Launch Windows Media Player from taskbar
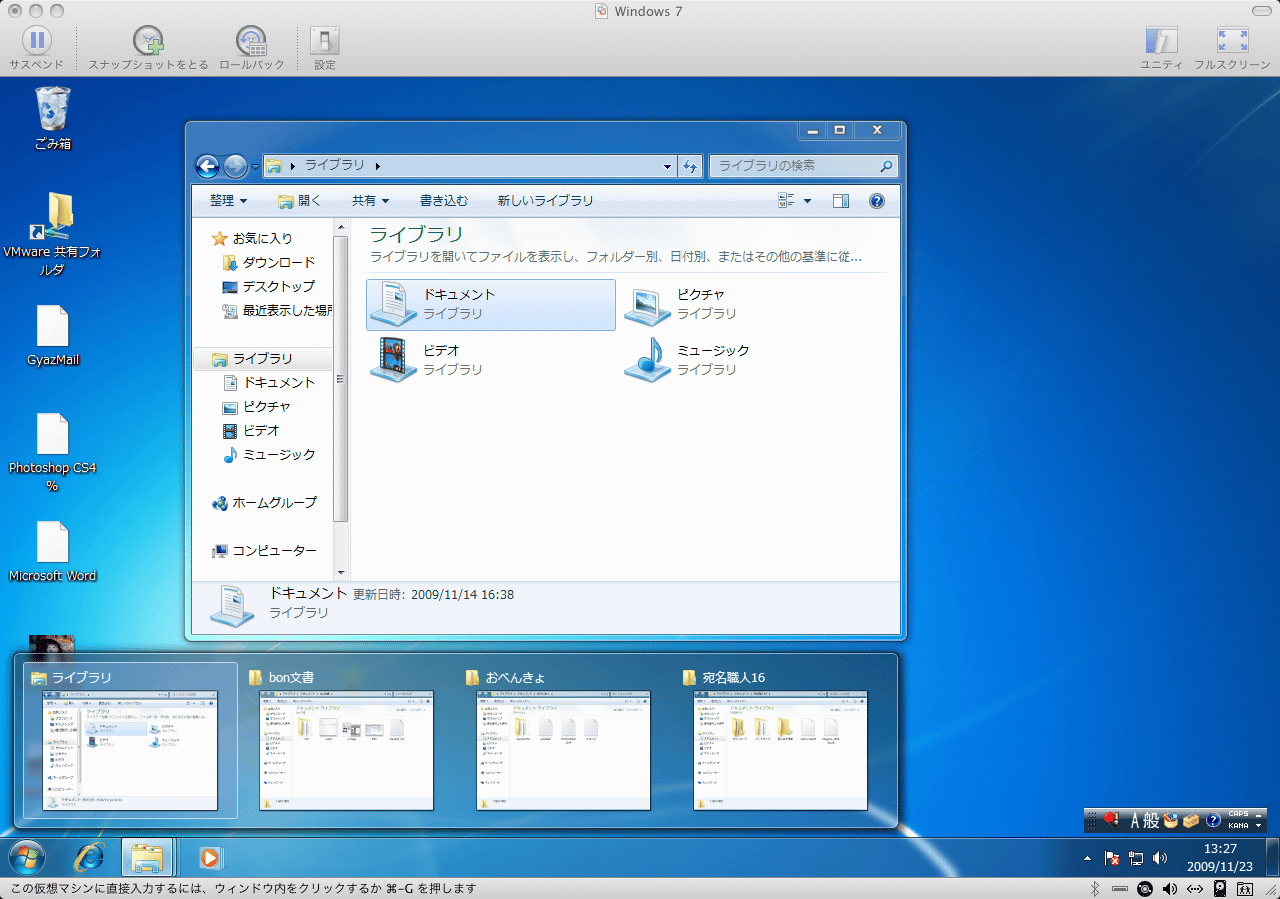The height and width of the screenshot is (899, 1280). coord(210,857)
